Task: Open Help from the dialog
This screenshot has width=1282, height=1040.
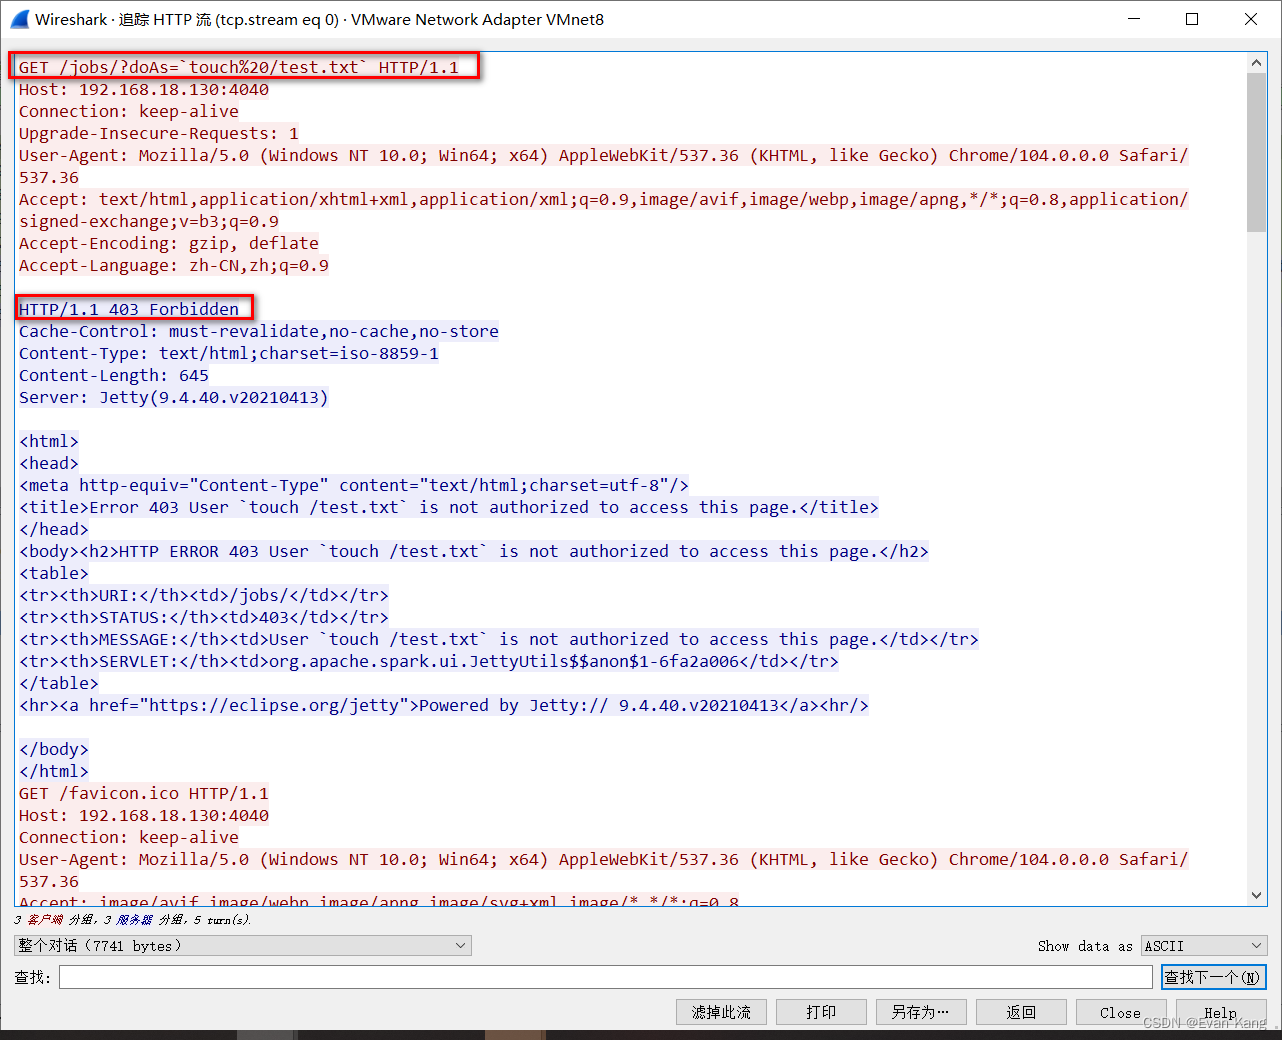Action: (x=1220, y=1012)
